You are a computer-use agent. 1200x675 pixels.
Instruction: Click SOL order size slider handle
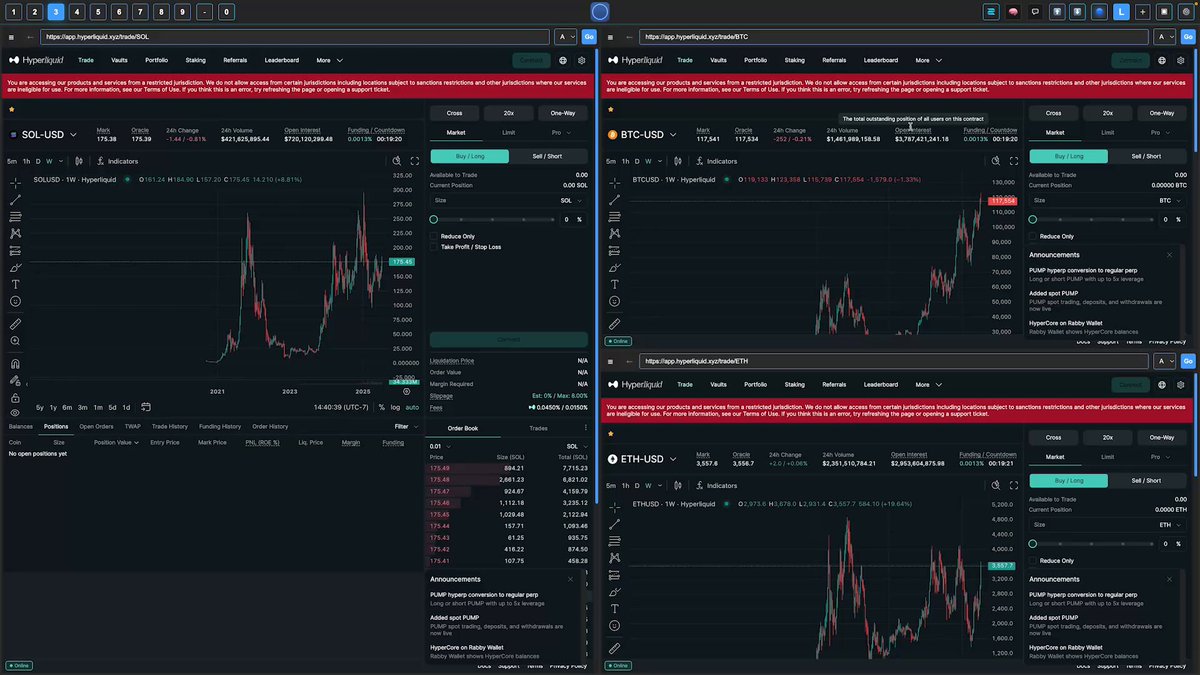tap(434, 219)
